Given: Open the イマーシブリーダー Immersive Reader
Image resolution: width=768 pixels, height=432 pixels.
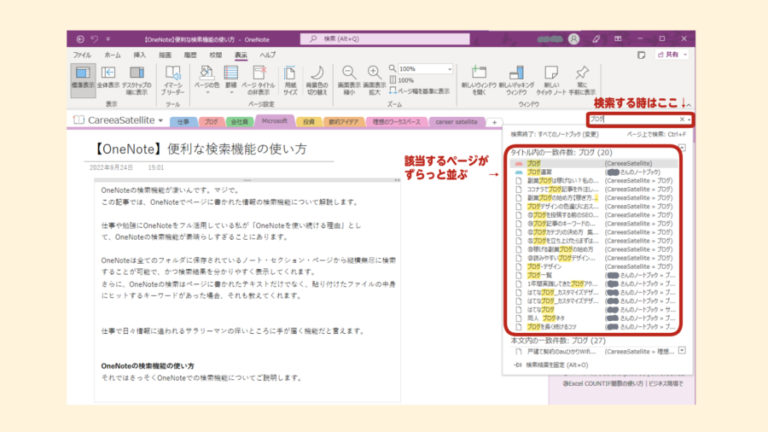Looking at the screenshot, I should [x=172, y=80].
